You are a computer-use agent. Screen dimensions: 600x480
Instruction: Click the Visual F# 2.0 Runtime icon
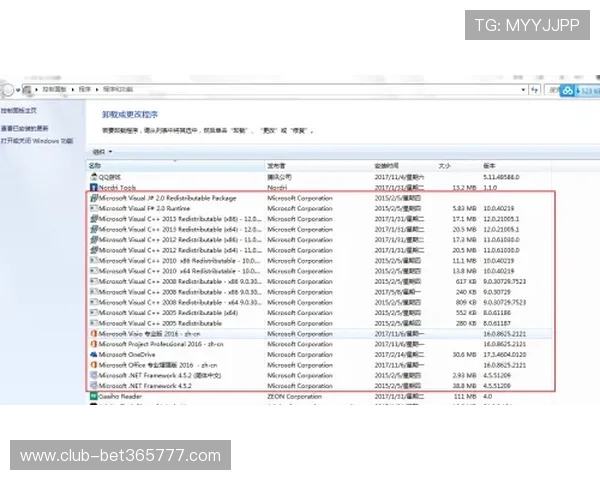pos(94,208)
